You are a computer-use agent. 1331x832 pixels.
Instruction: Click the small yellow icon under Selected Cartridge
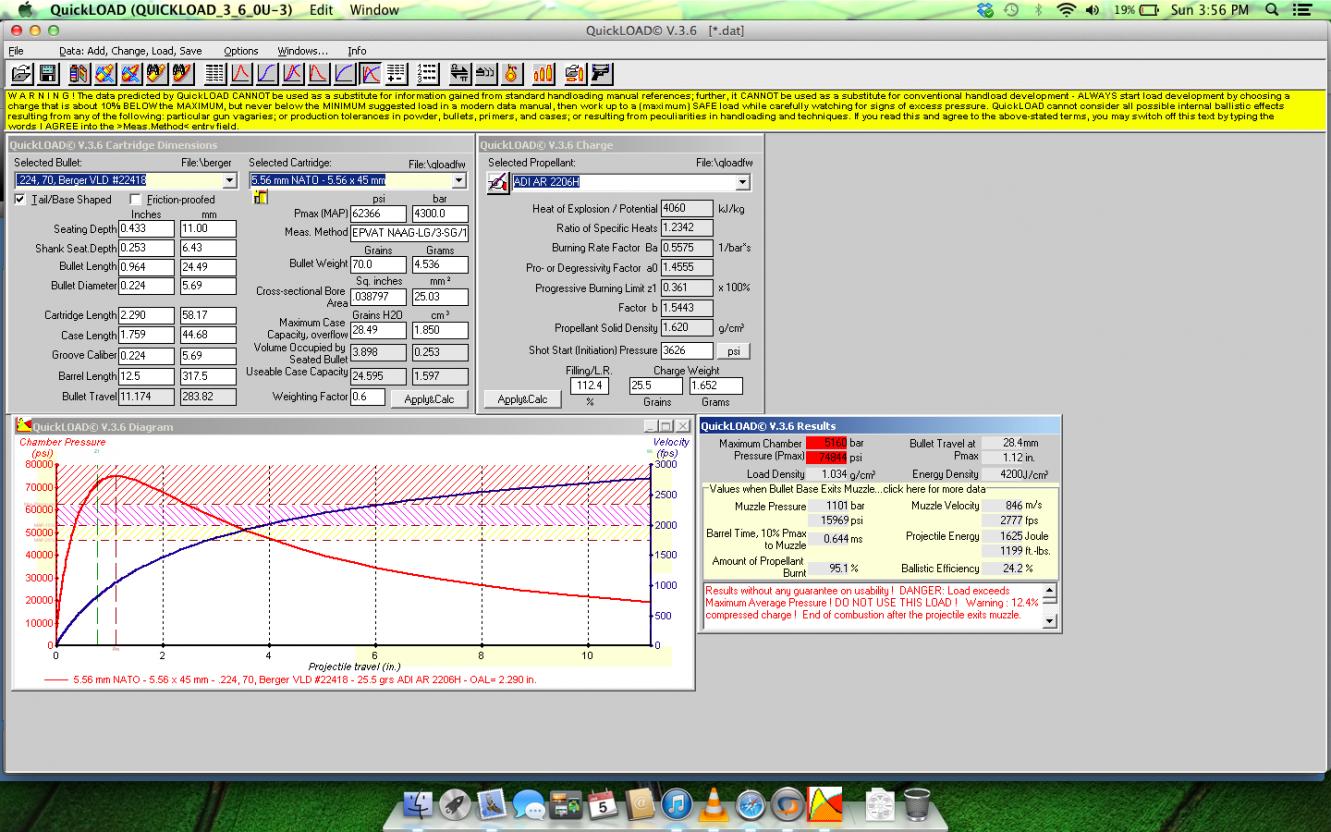point(260,197)
